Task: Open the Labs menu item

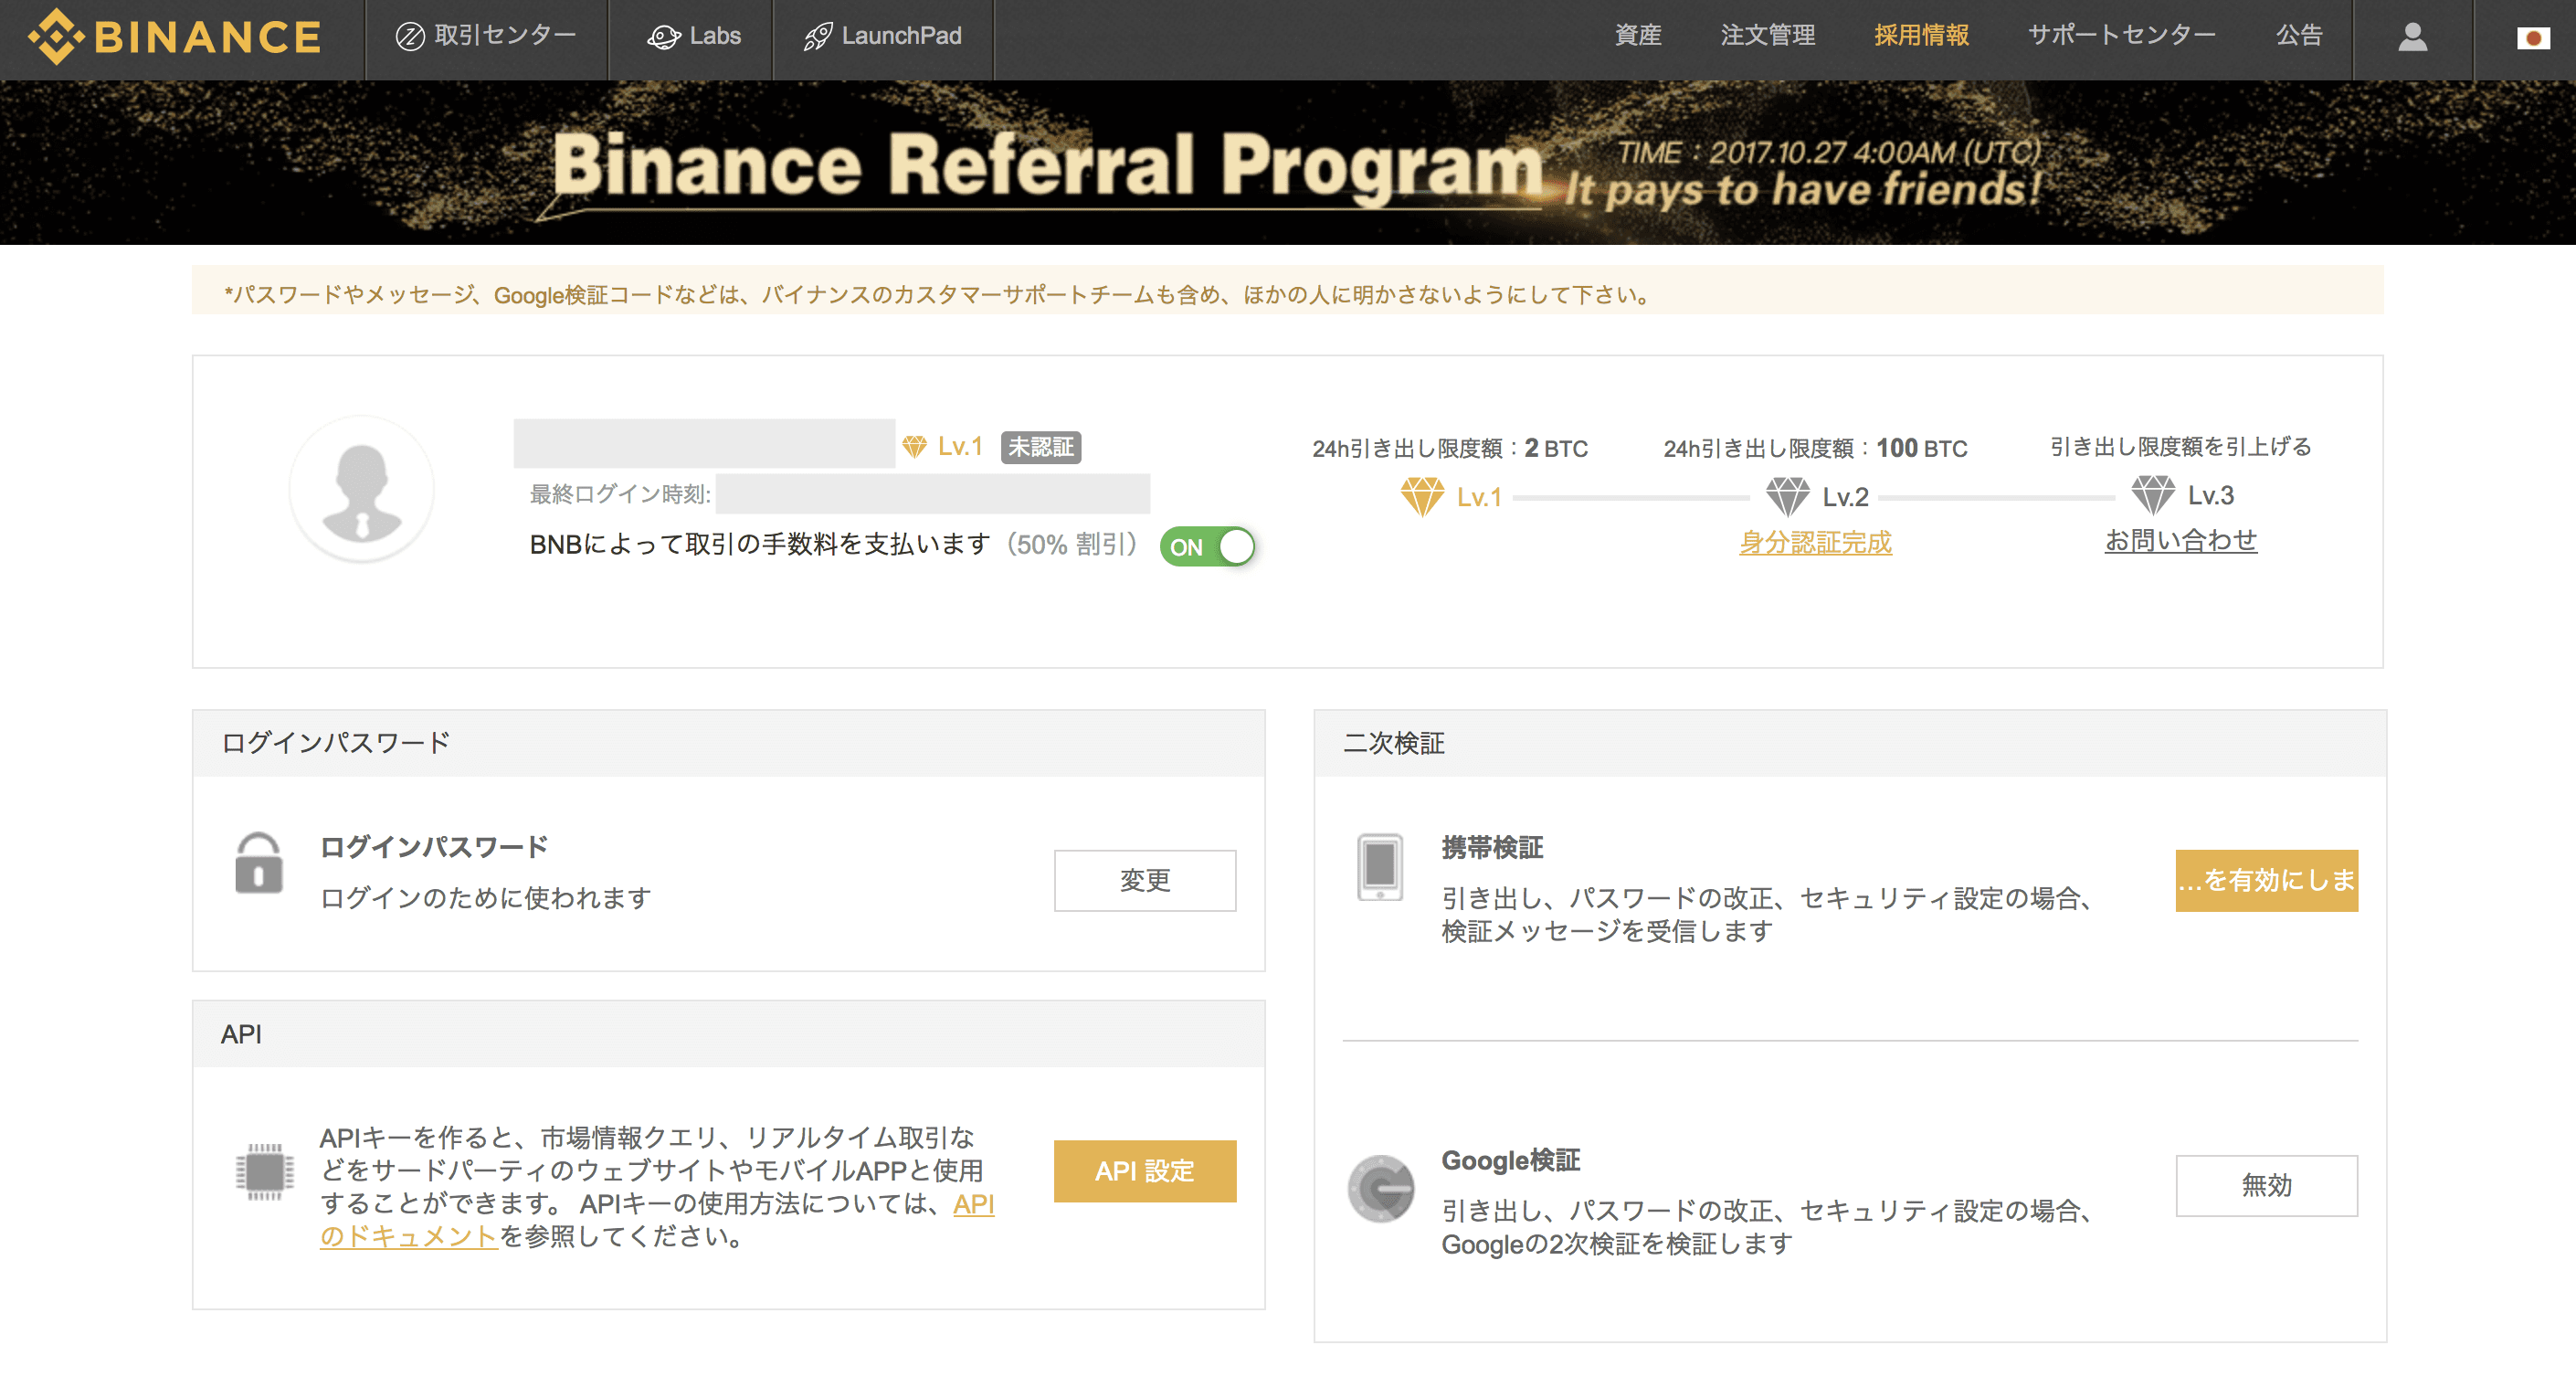Action: pos(694,37)
